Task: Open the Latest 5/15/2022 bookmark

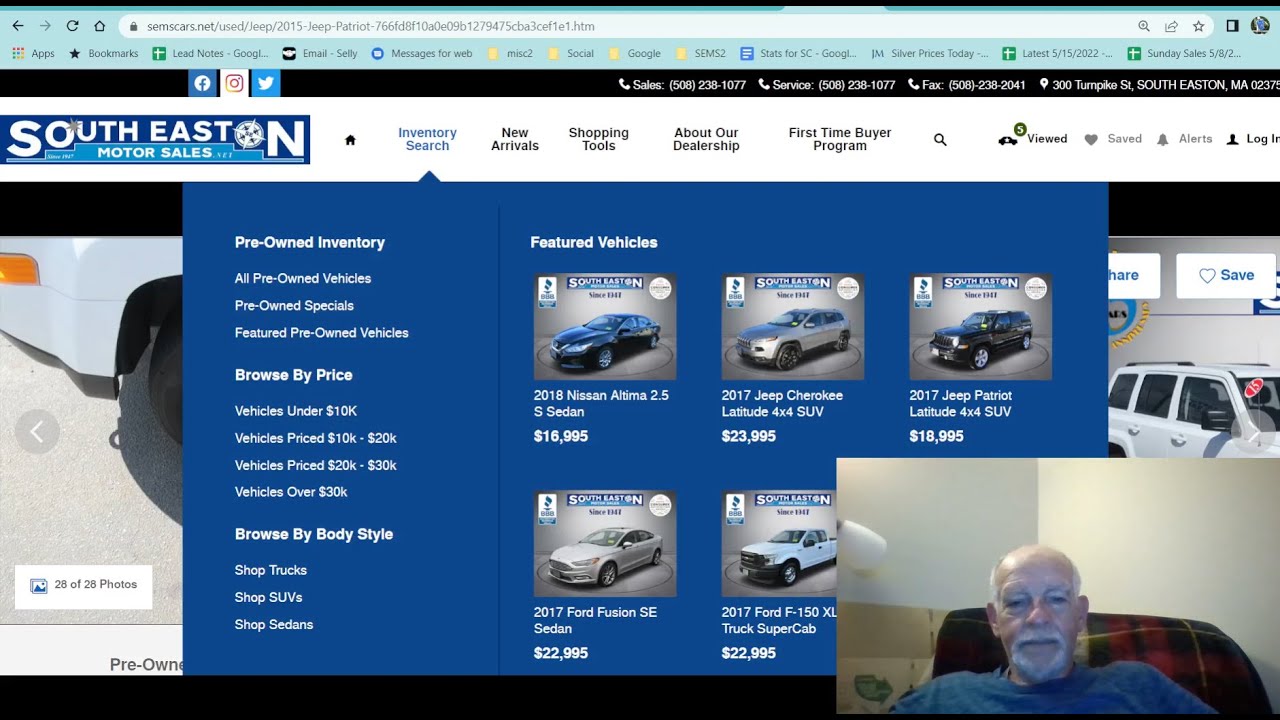Action: [1058, 54]
